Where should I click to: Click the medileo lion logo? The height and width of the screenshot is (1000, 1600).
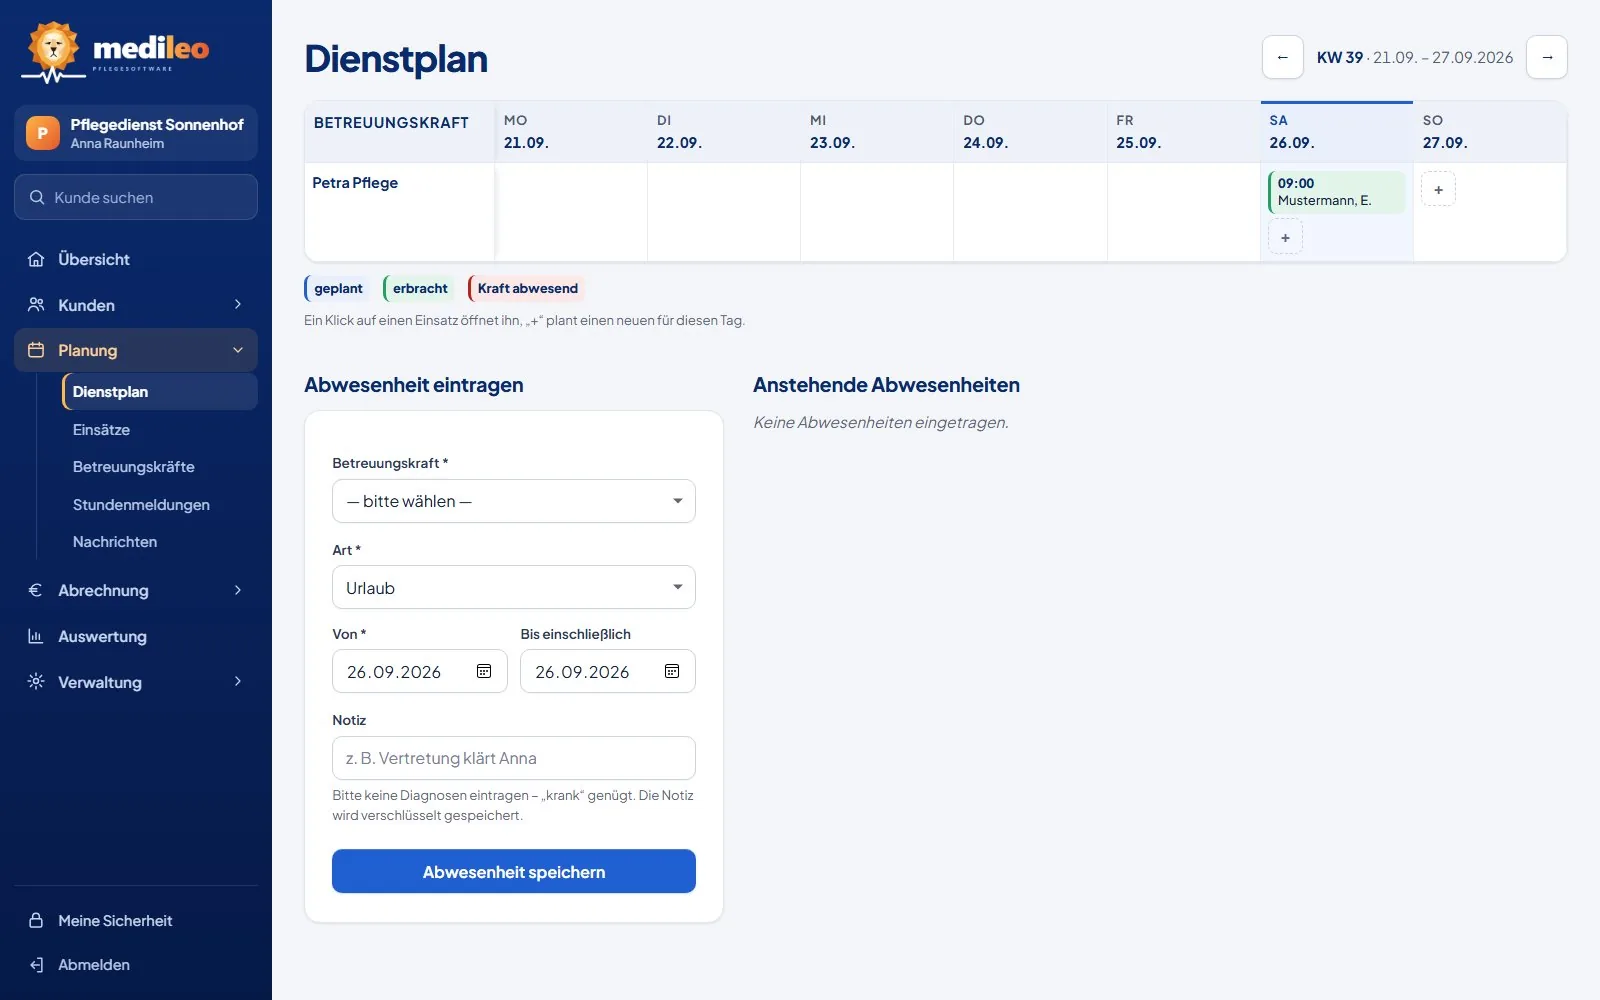53,50
